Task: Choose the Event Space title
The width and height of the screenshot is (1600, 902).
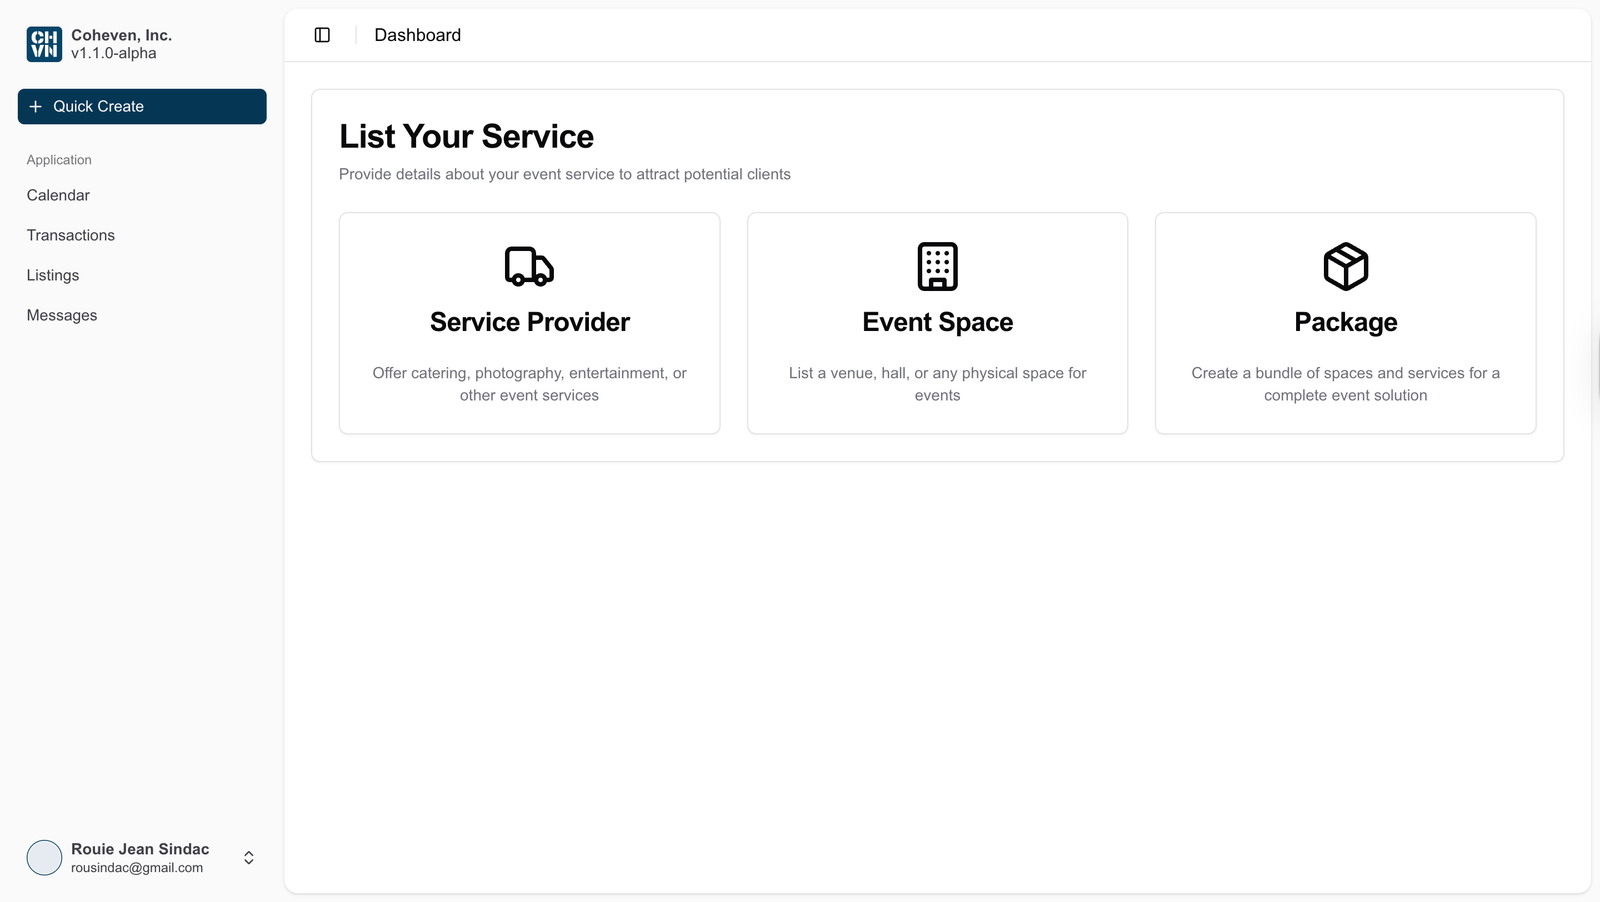Action: [x=937, y=322]
